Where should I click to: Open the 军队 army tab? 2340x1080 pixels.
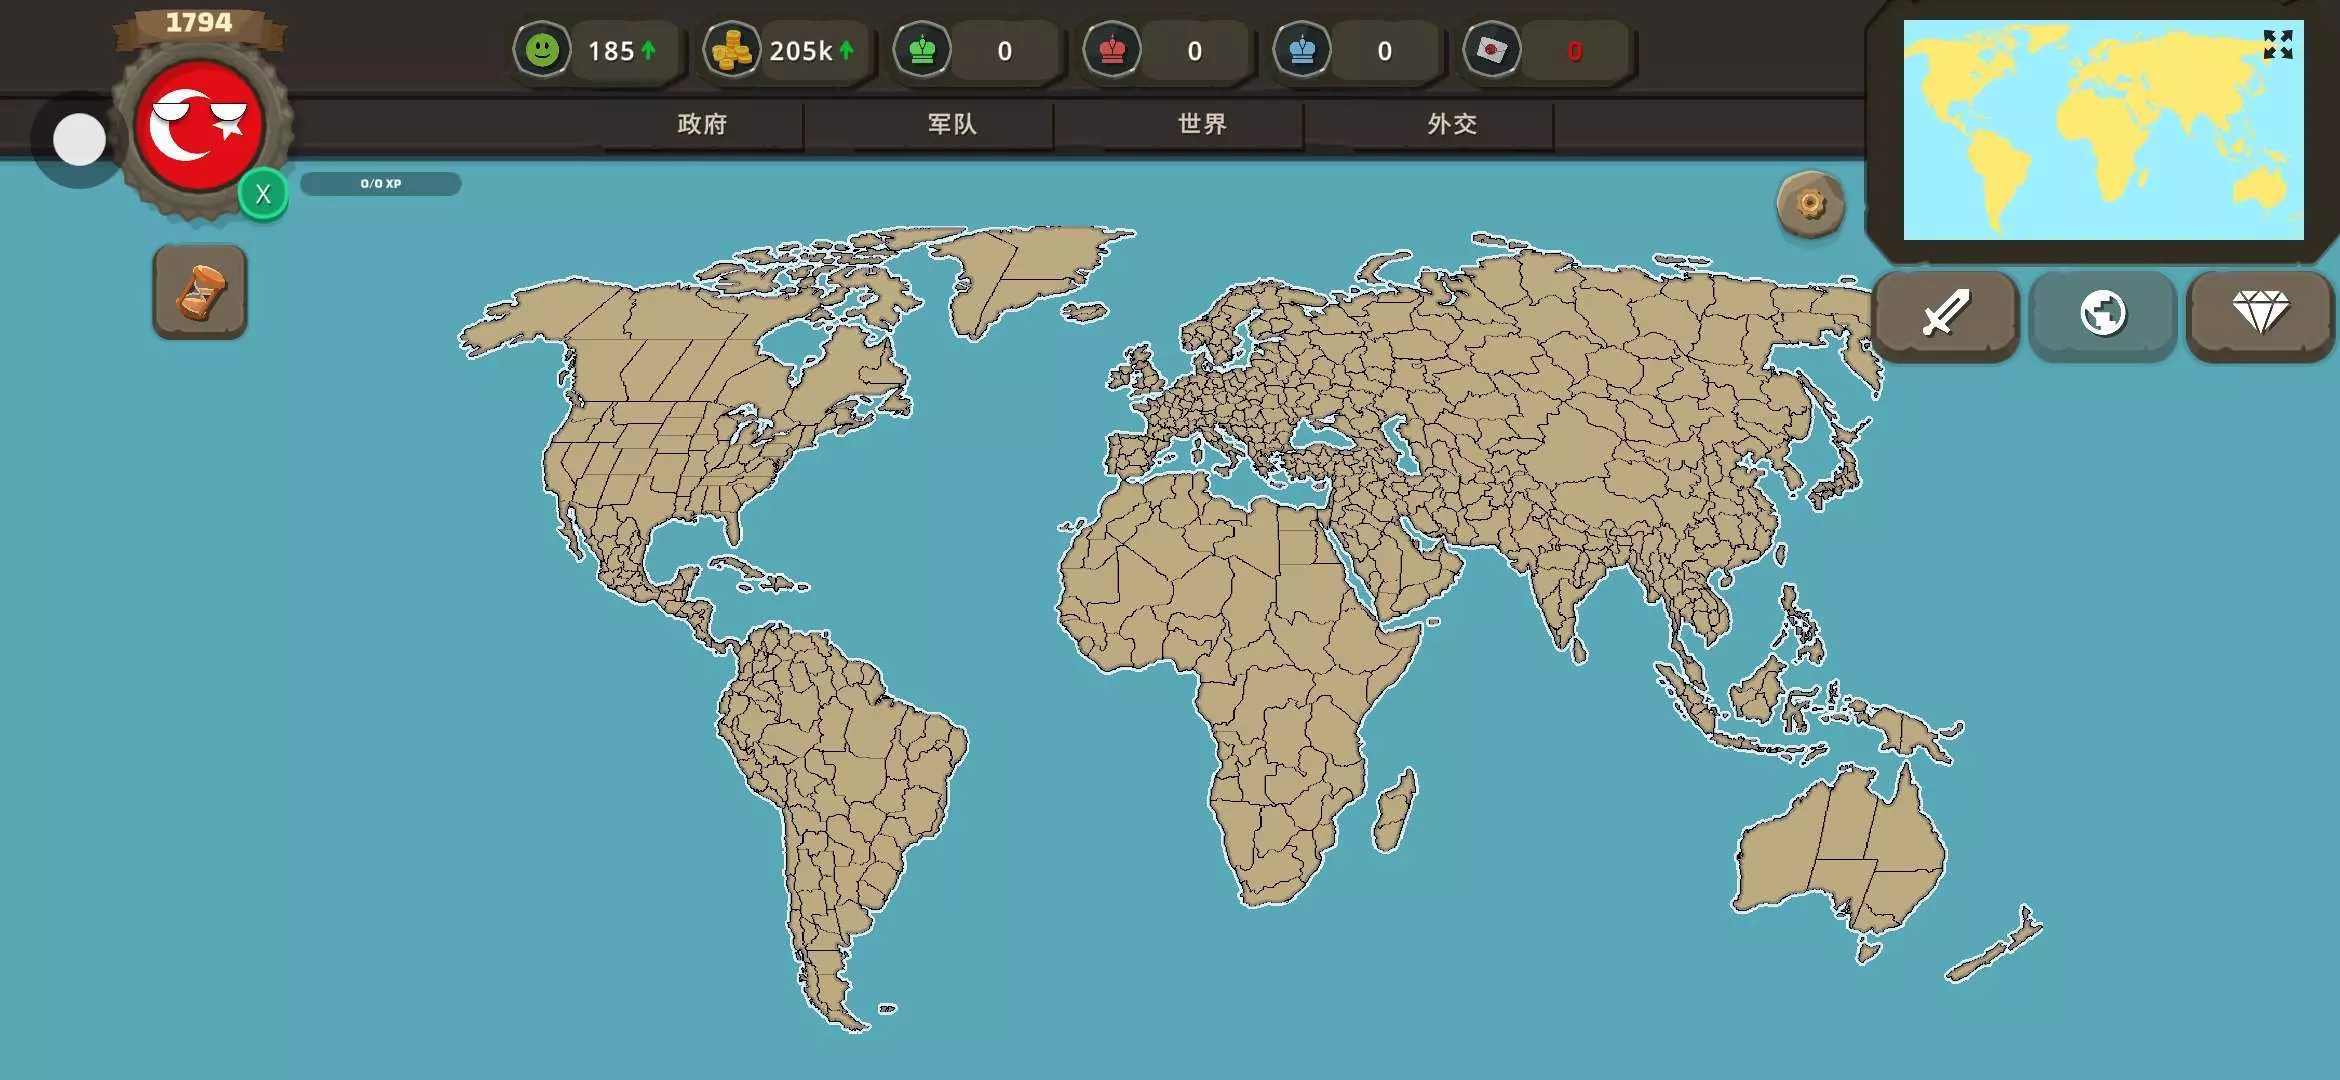pos(952,124)
